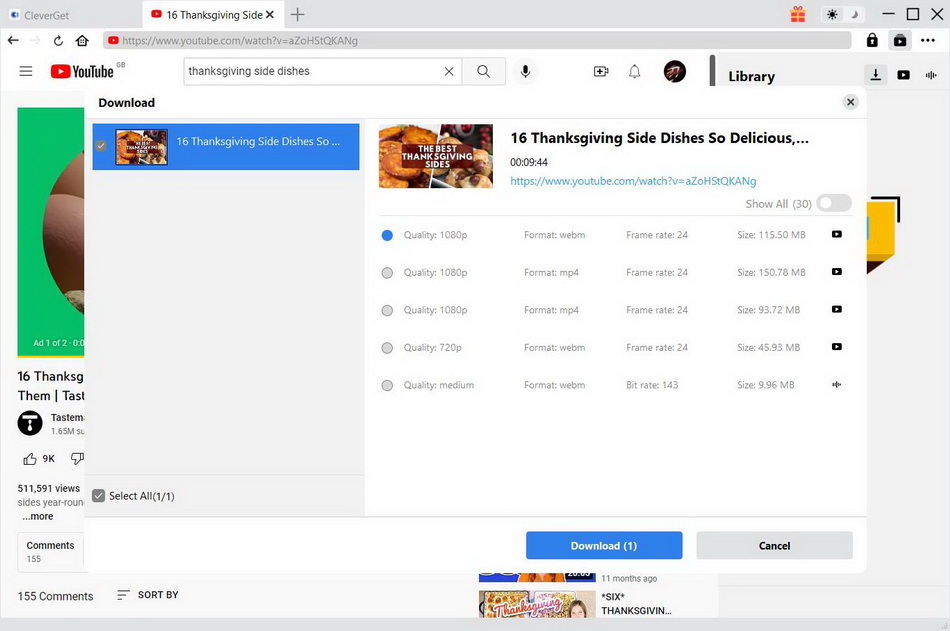This screenshot has width=950, height=631.
Task: Click the Library heading
Action: [751, 76]
